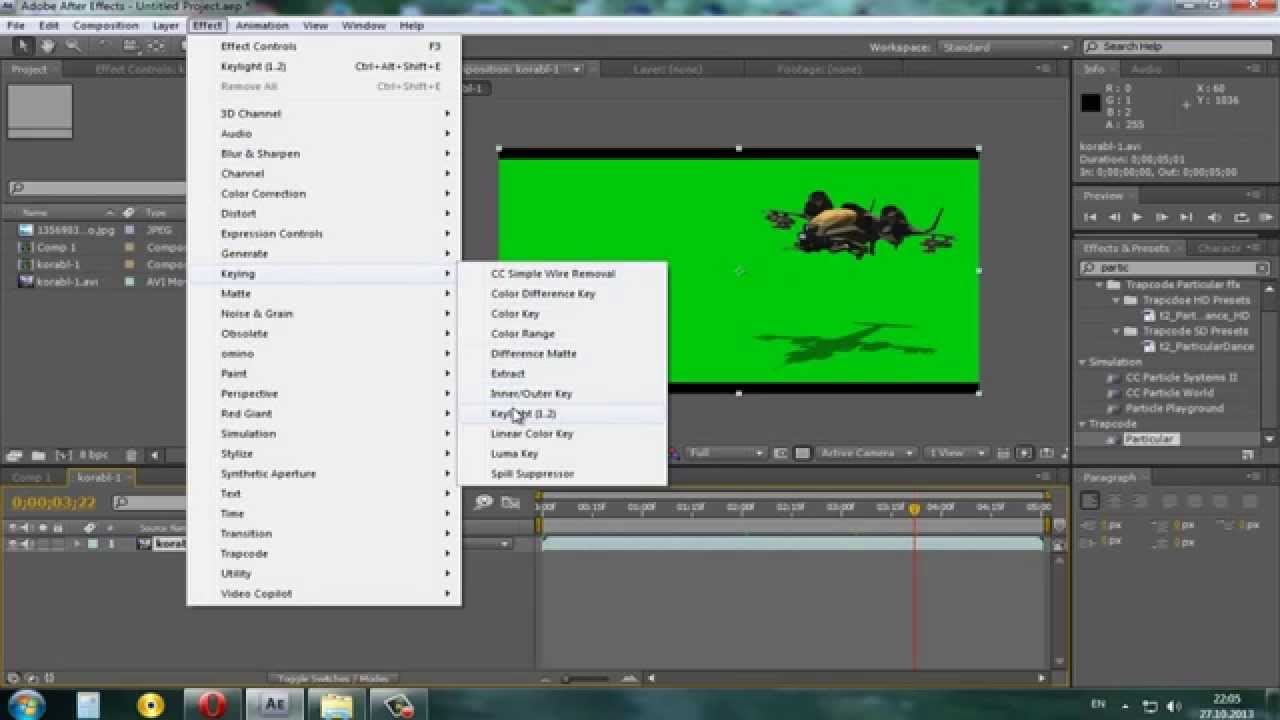Toggle loop option in Preview panel
1280x720 pixels.
click(x=1241, y=217)
